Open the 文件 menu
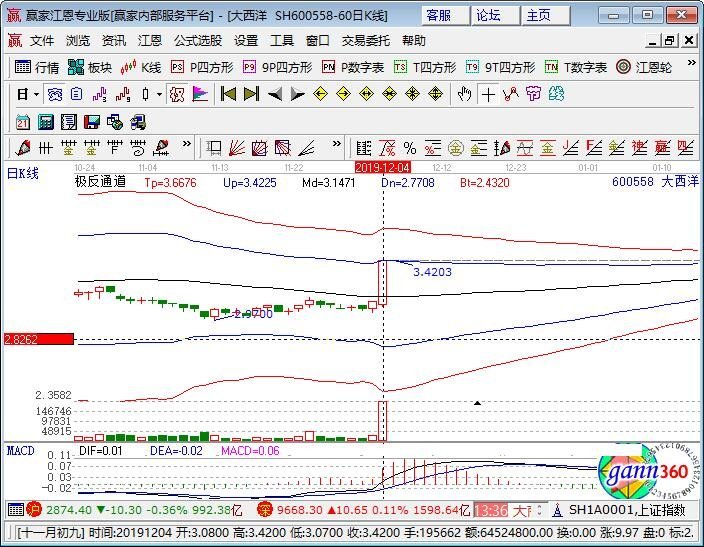Viewport: 704px width, 547px height. (41, 40)
